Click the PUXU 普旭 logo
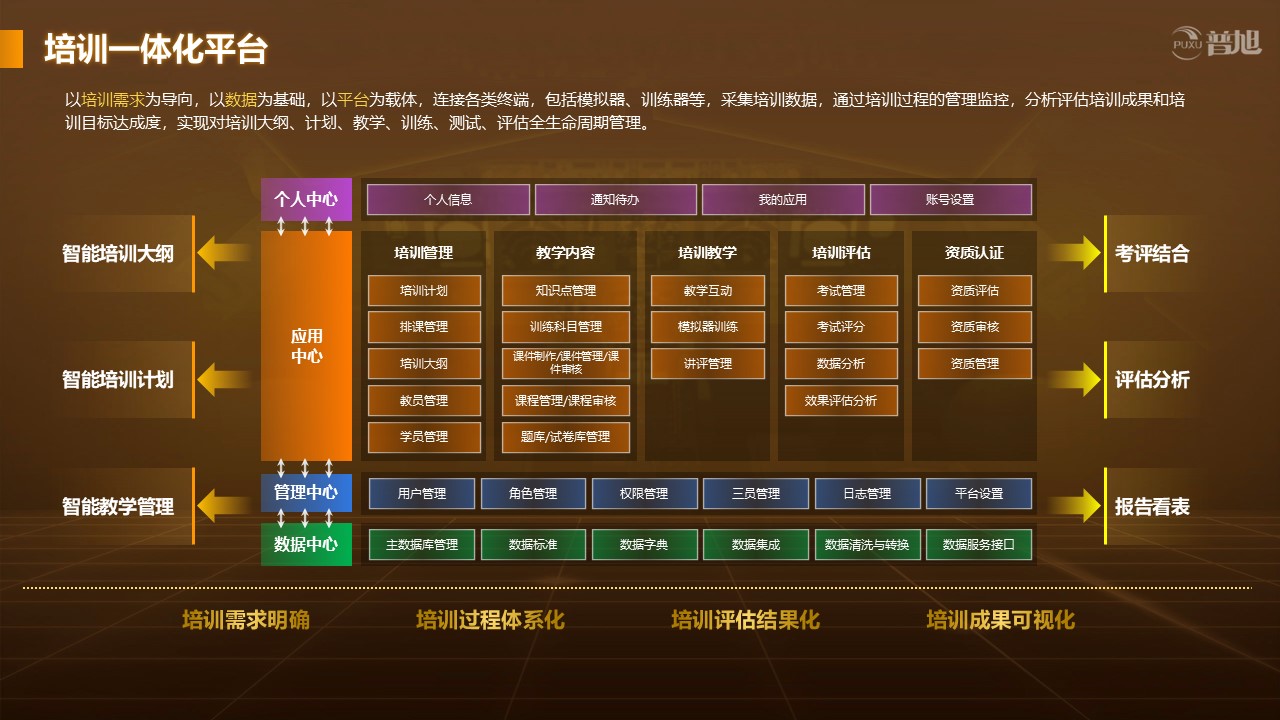Screen dimensions: 1280x720 (1216, 43)
